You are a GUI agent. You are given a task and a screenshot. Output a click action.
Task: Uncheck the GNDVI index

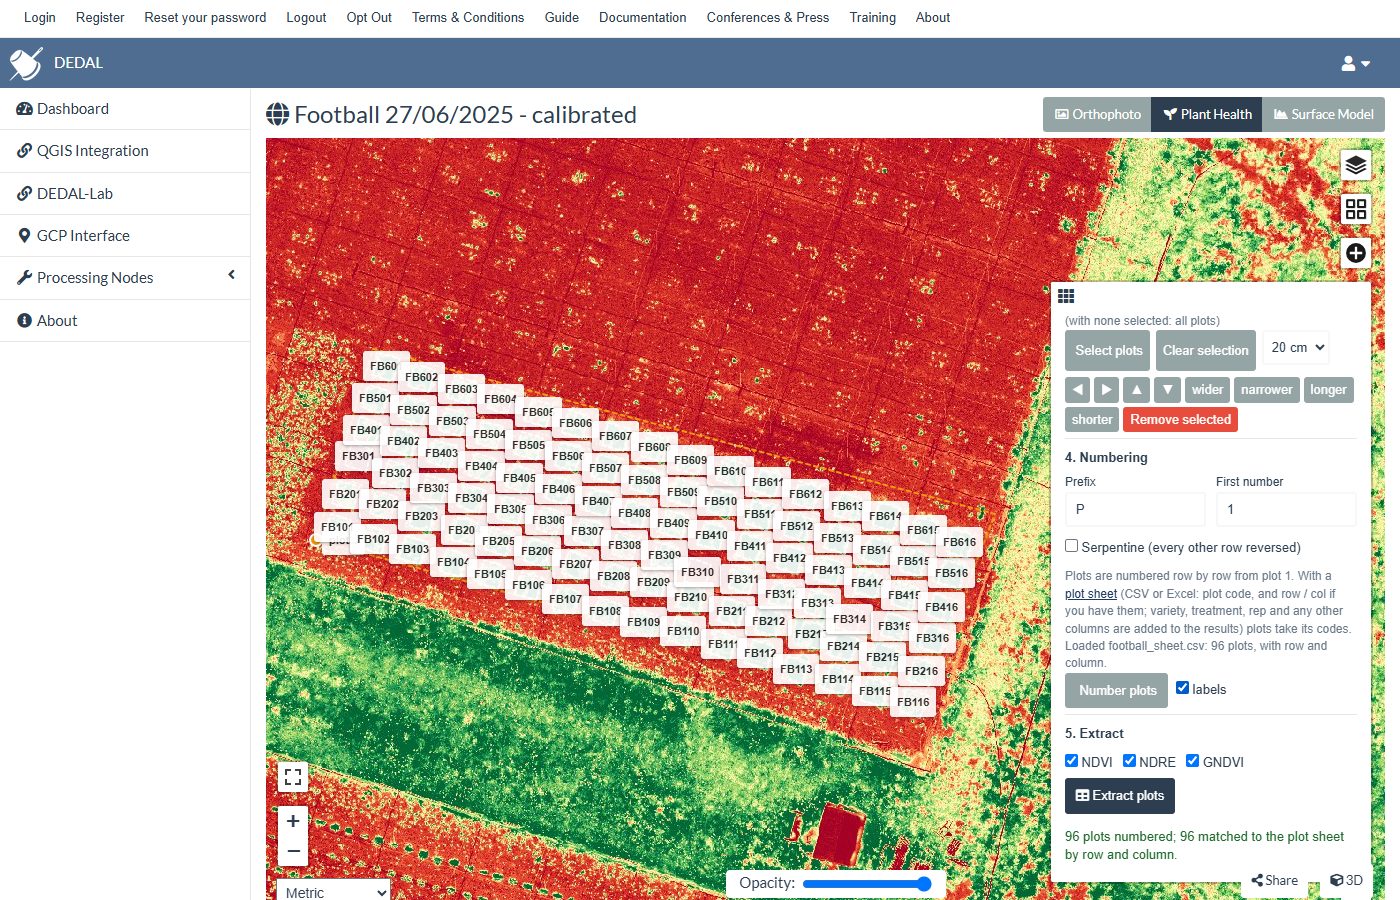tap(1193, 761)
